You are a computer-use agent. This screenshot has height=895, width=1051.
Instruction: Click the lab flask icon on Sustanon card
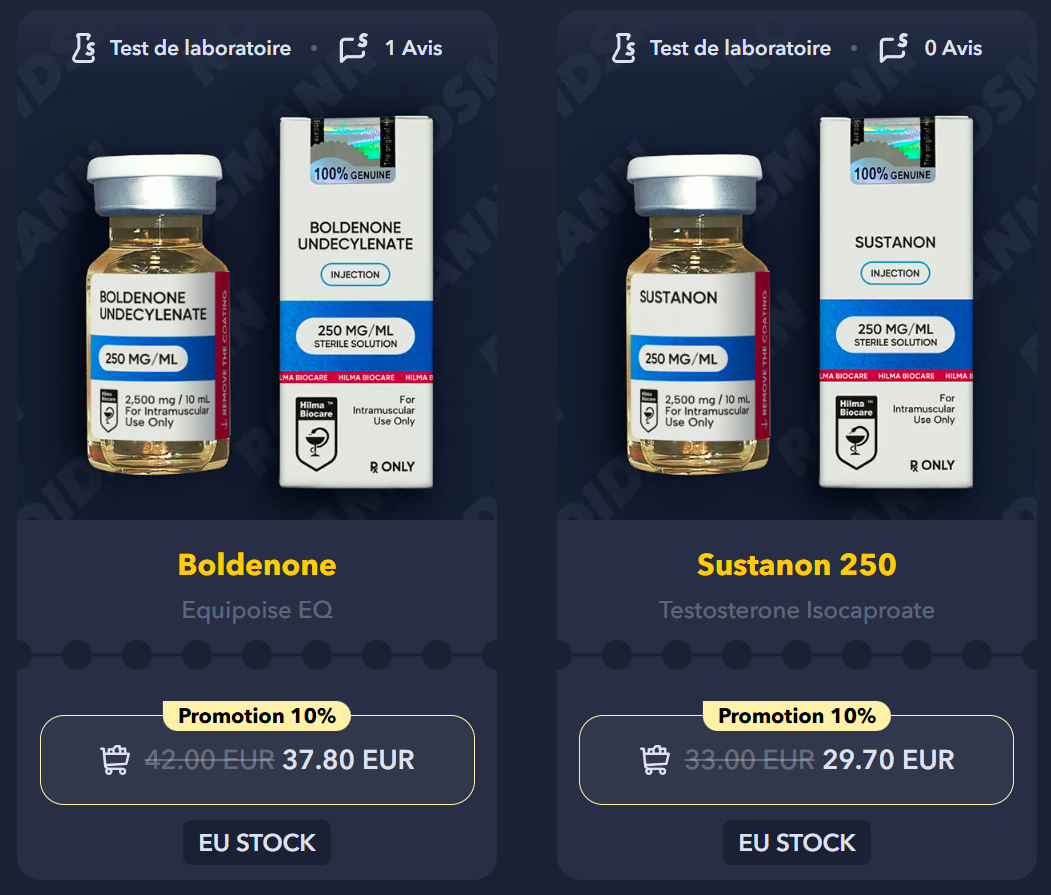[x=623, y=48]
